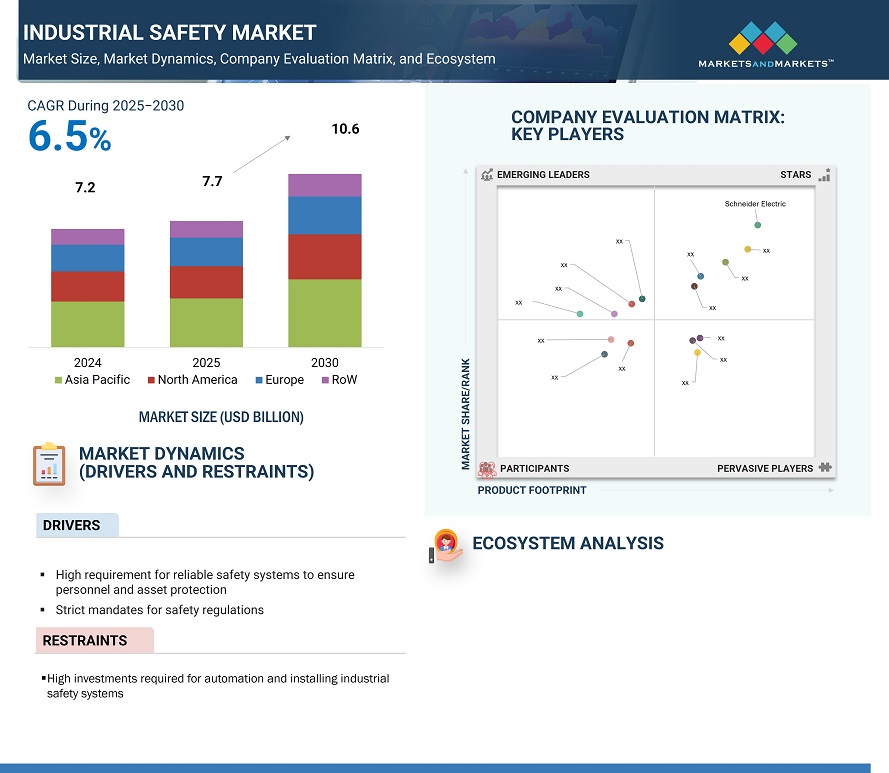
Task: Click the Participants quadrant icon
Action: coord(487,468)
